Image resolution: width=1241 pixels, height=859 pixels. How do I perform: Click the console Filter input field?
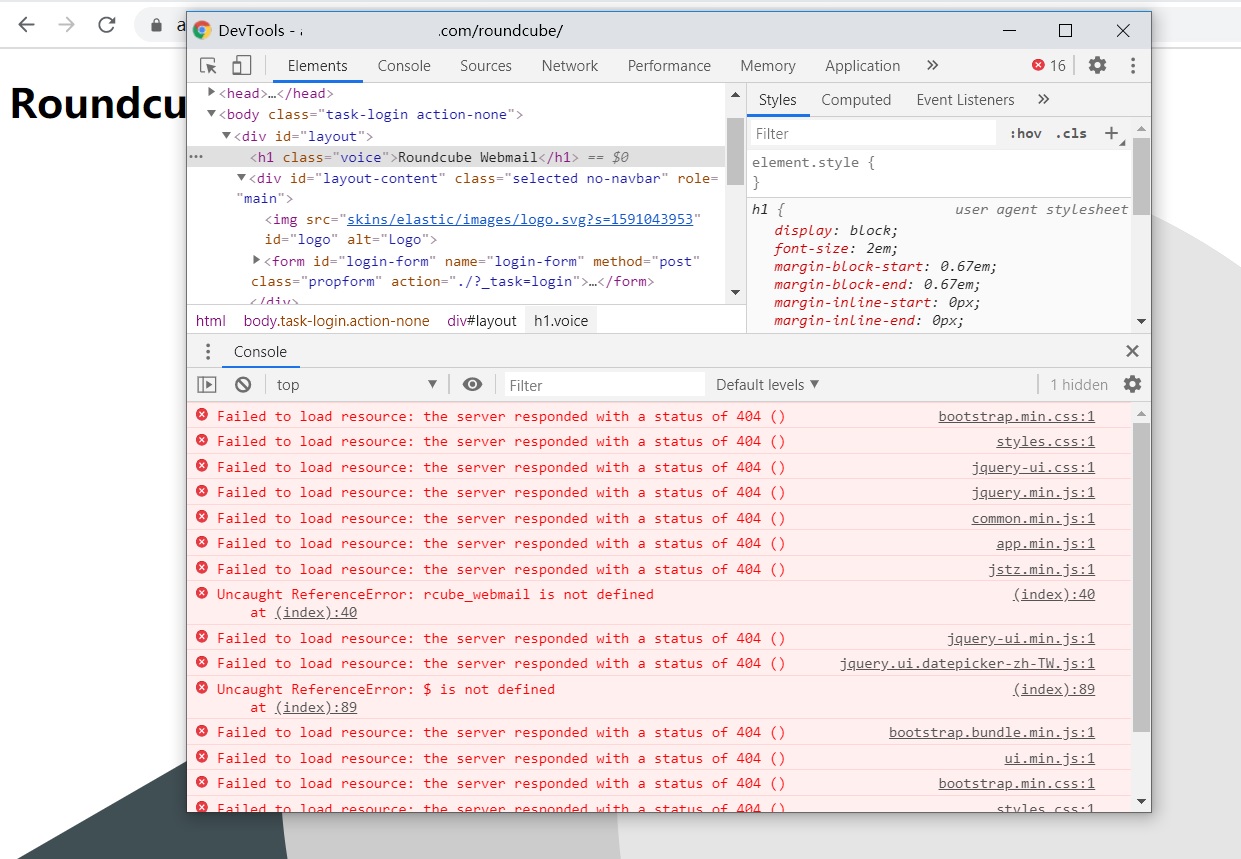click(x=603, y=385)
